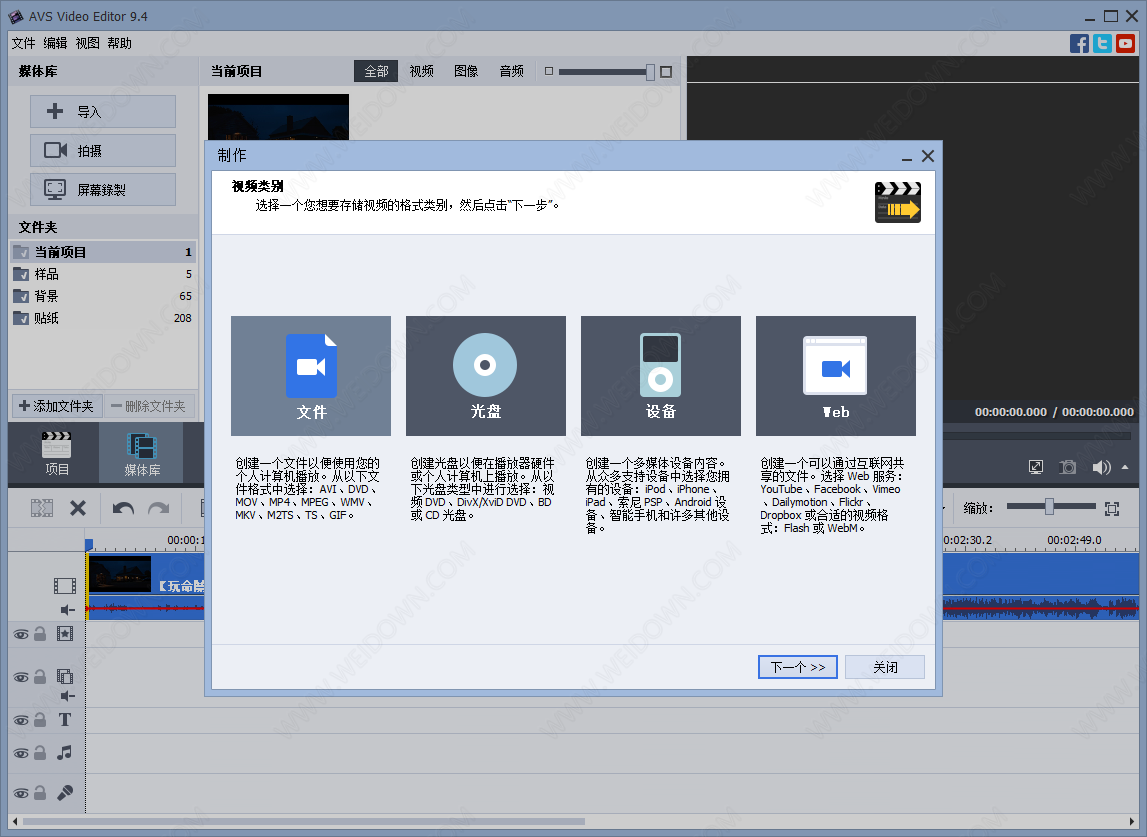Select the 背景 folder in the list

tap(47, 296)
